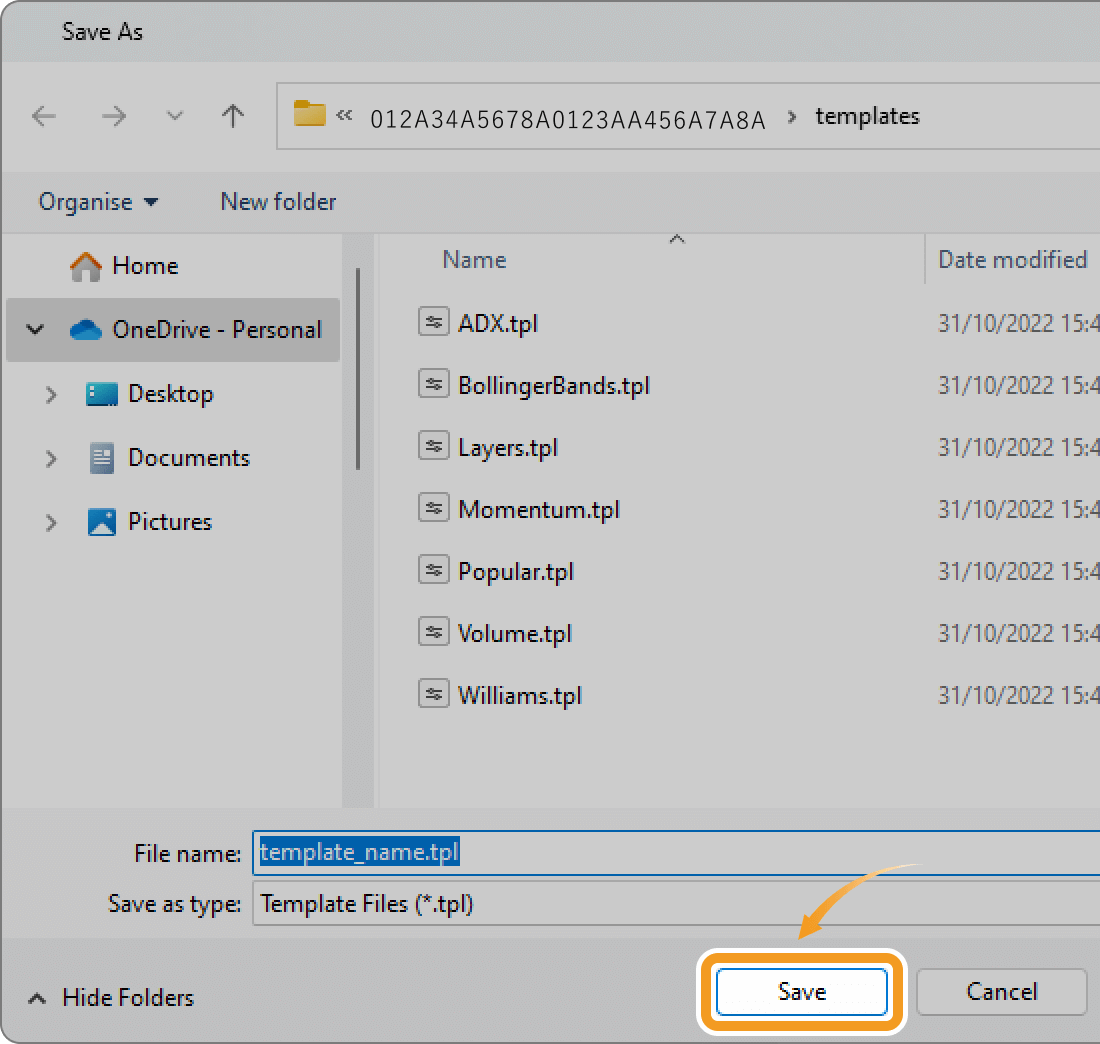The width and height of the screenshot is (1100, 1044).
Task: Create a New folder
Action: (x=279, y=202)
